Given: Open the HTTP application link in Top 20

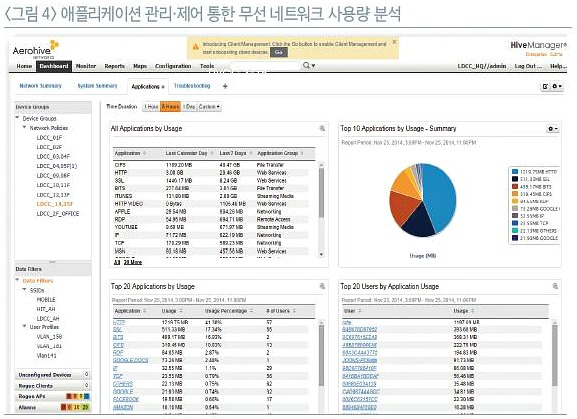Looking at the screenshot, I should point(119,322).
